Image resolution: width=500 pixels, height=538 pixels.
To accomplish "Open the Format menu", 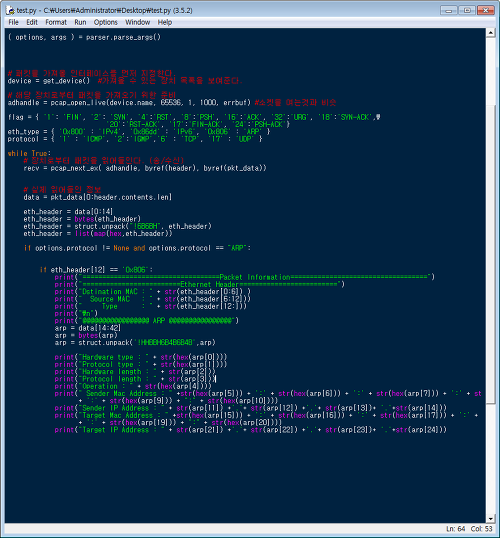I will point(56,22).
